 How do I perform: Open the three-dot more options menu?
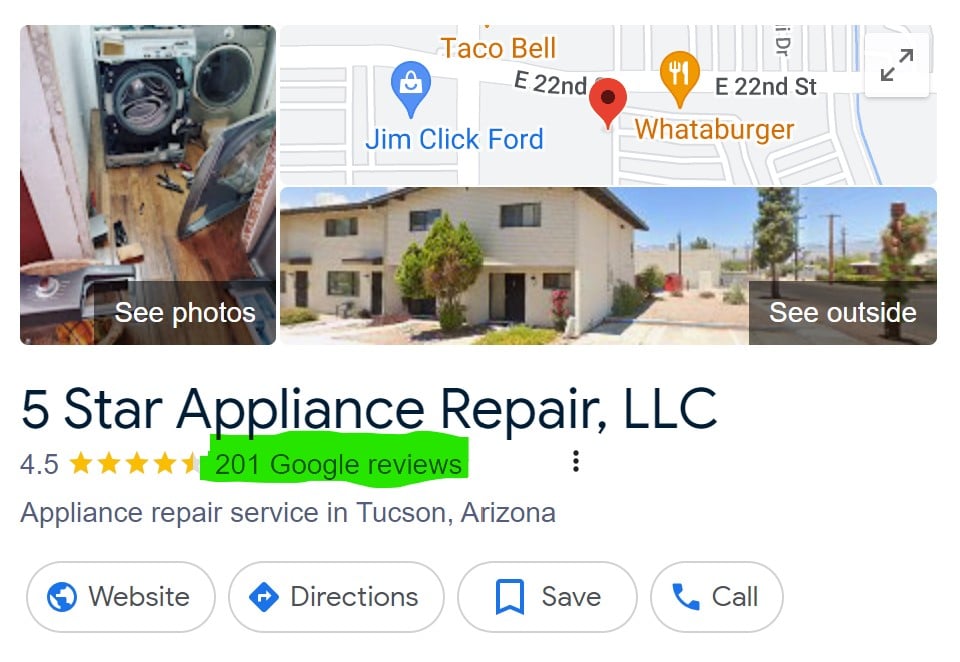coord(576,461)
